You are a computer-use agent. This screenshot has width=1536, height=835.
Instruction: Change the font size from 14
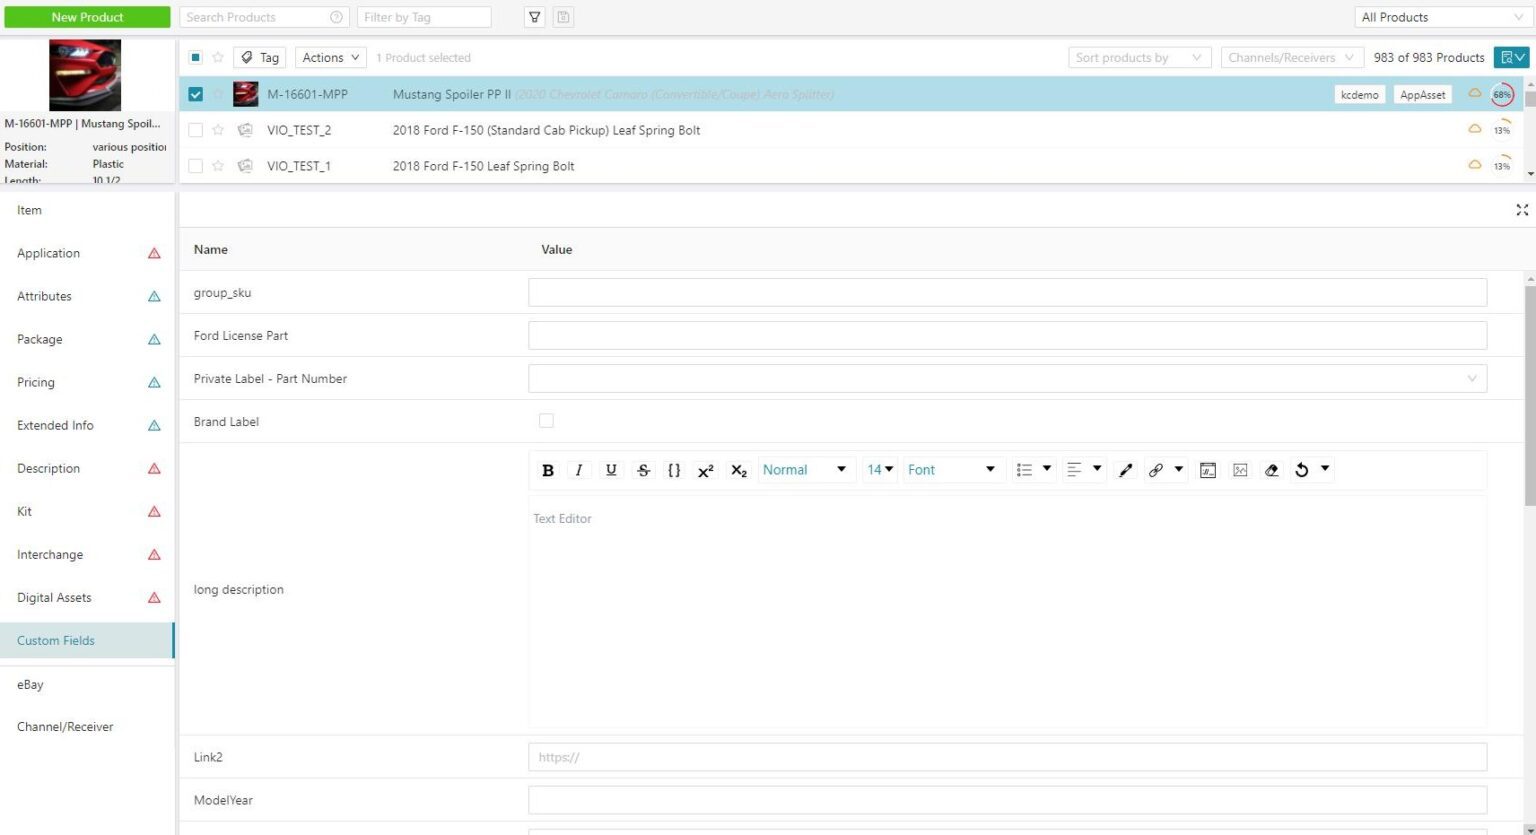pyautogui.click(x=879, y=469)
